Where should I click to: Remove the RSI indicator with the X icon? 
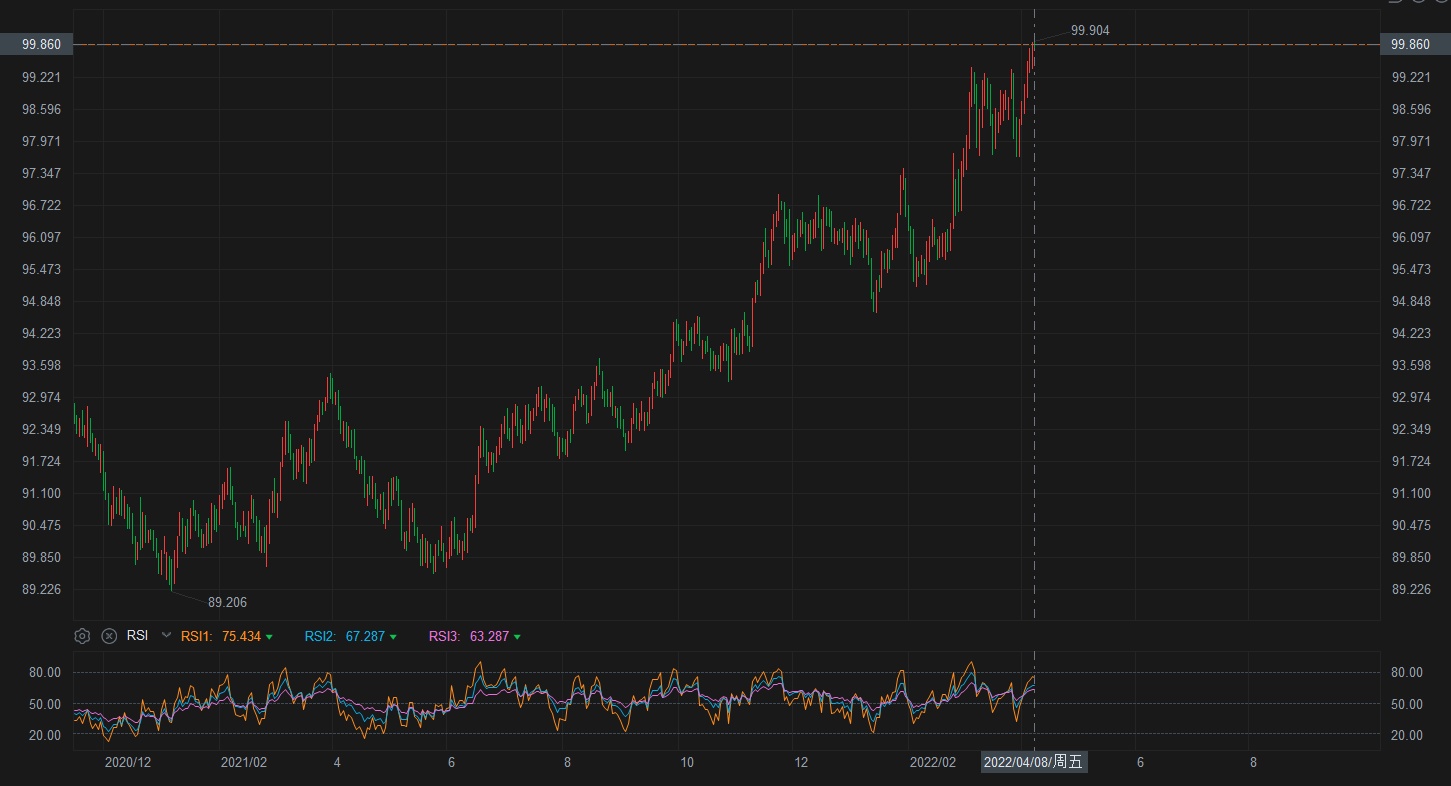(109, 636)
